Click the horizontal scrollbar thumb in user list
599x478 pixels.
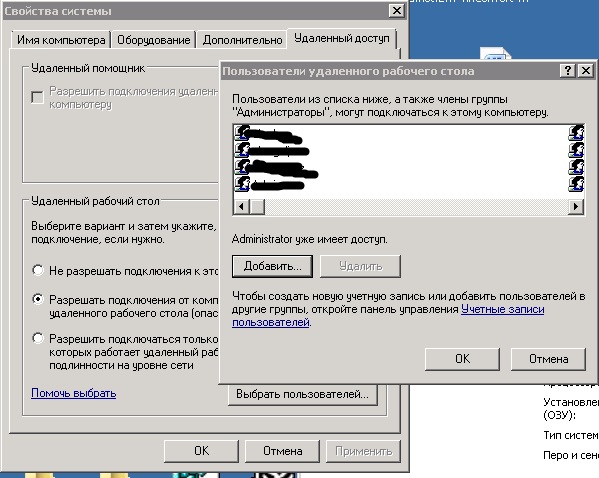tap(257, 207)
